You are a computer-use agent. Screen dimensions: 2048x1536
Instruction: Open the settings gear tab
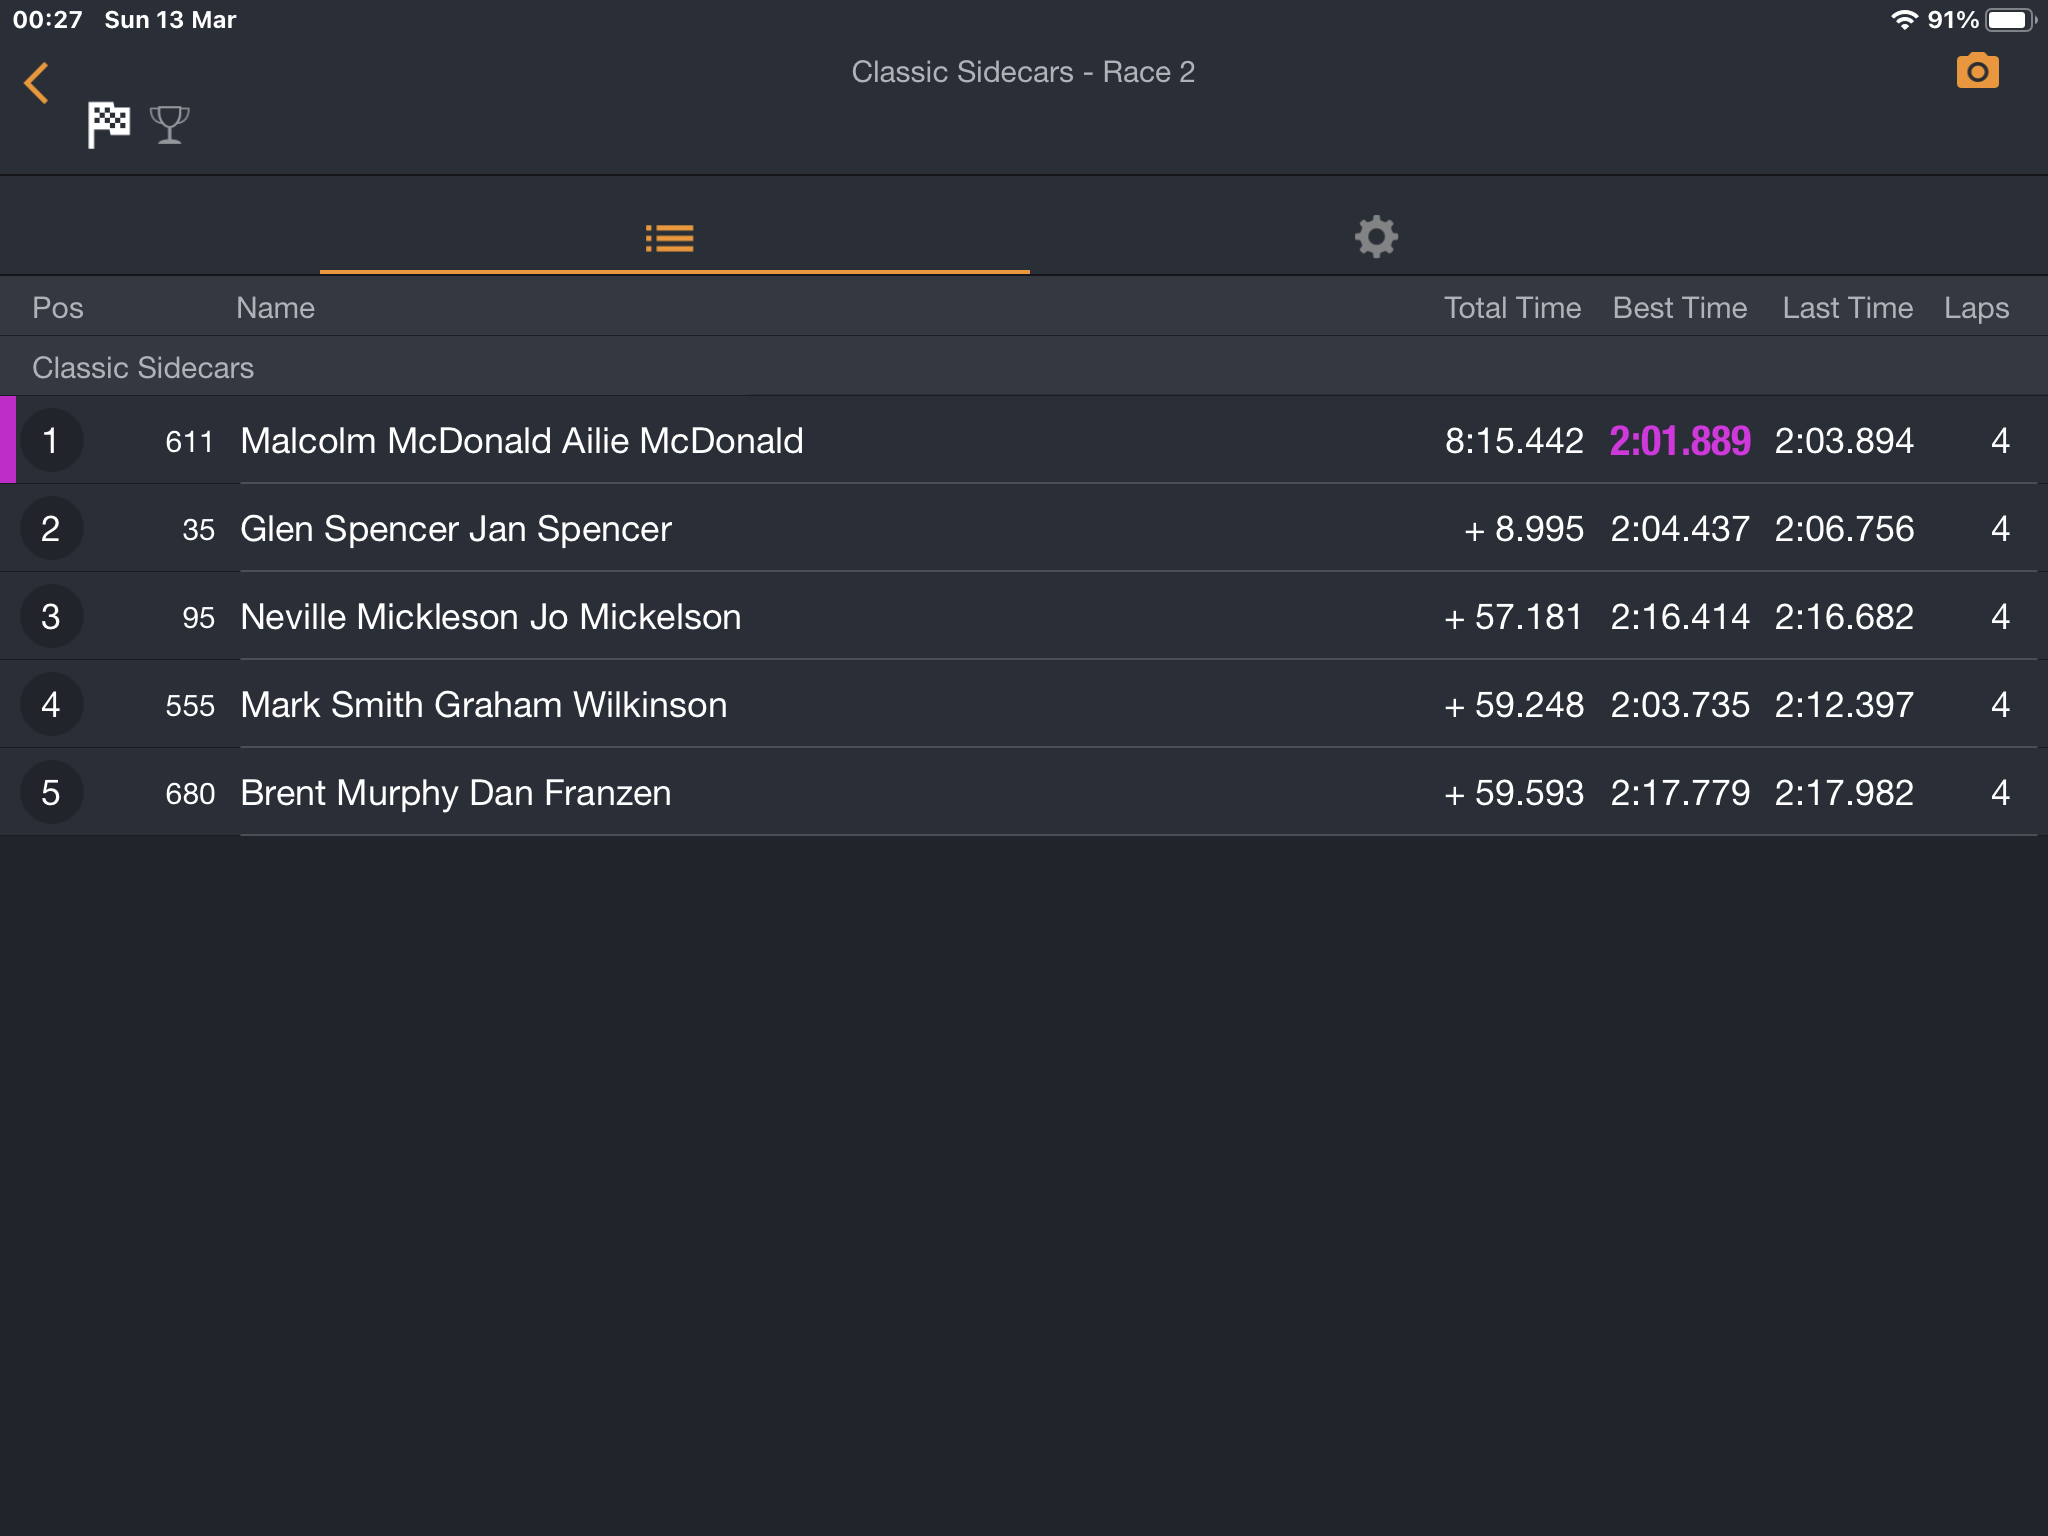click(1376, 237)
